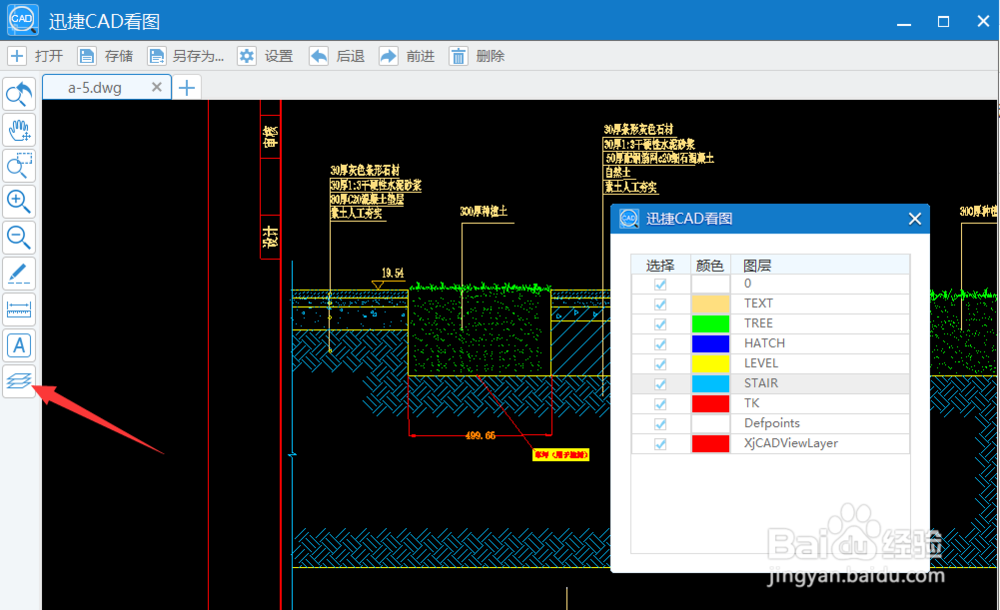
Task: Click the 499.65 dimension in drawing
Action: click(x=480, y=436)
